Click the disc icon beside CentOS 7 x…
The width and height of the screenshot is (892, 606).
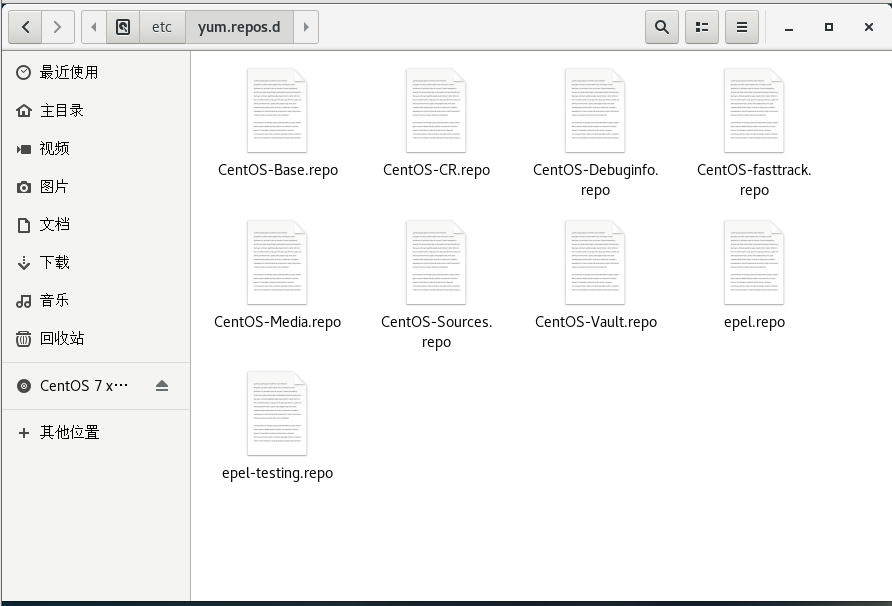[23, 386]
